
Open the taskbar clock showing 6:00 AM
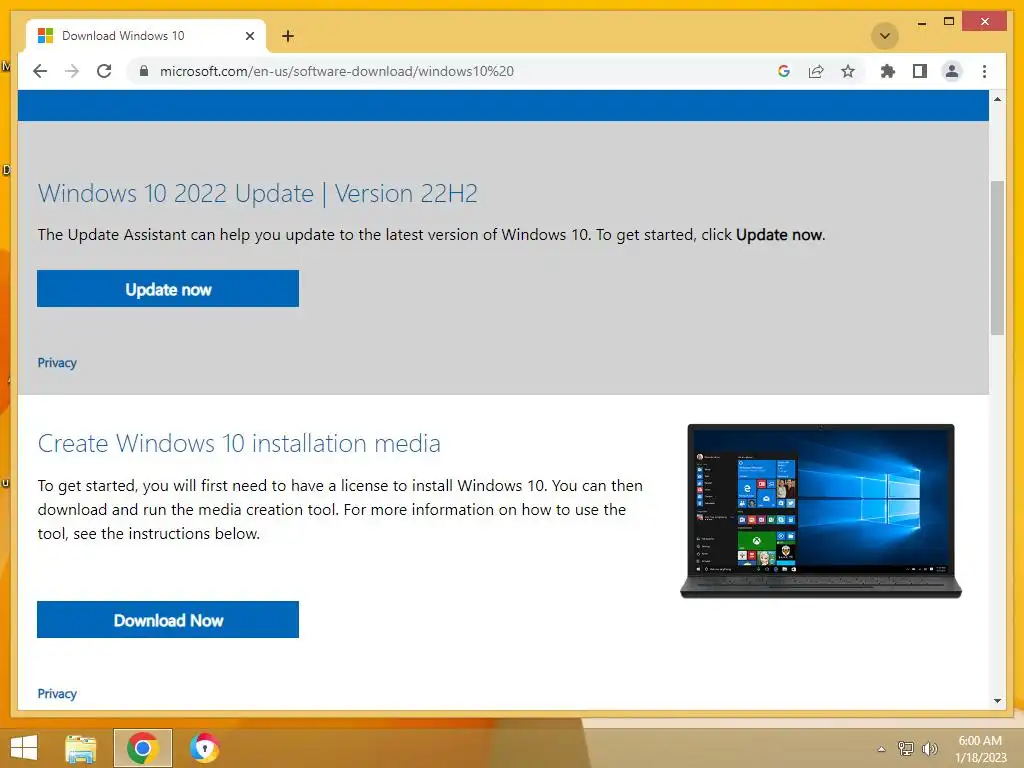tap(980, 748)
